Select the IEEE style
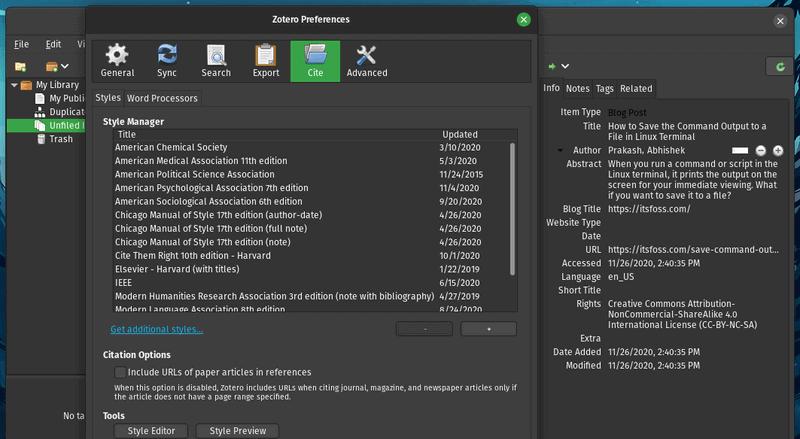The height and width of the screenshot is (439, 800). (x=311, y=283)
